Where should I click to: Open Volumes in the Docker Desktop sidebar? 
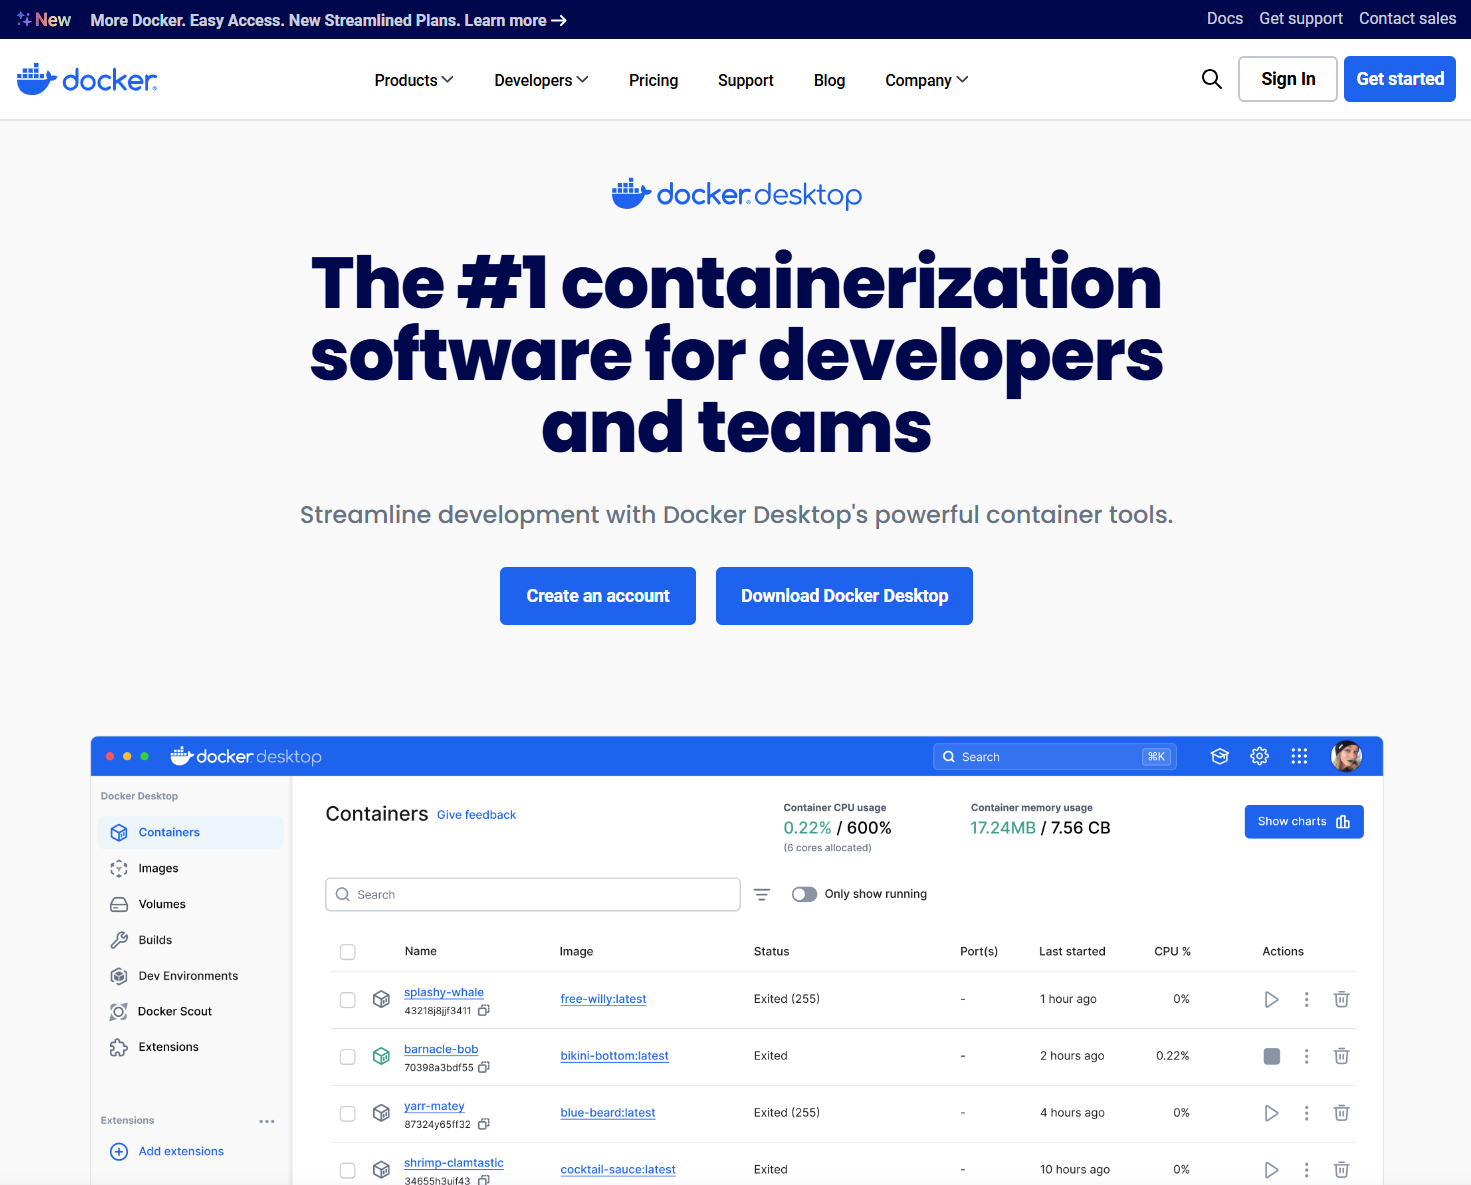click(x=160, y=904)
